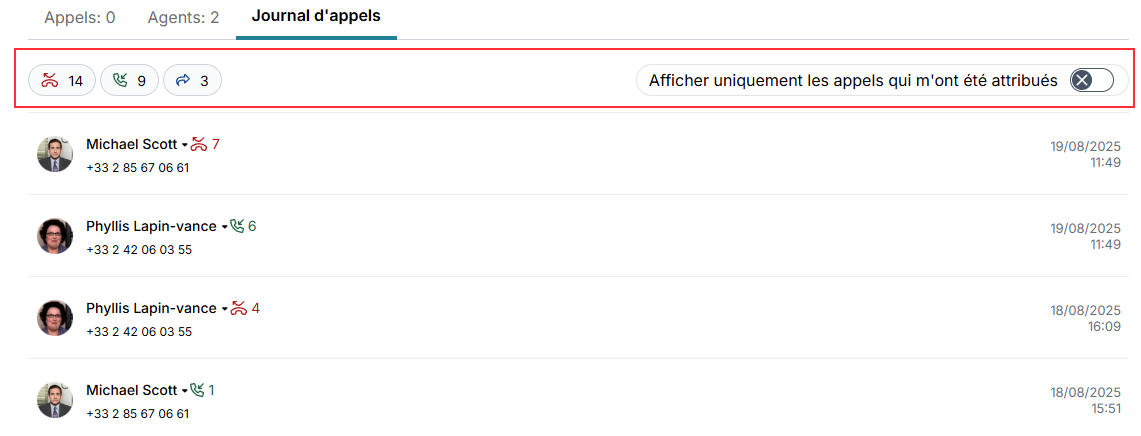
Task: Click Michael Scott's avatar in first entry
Action: 55,154
